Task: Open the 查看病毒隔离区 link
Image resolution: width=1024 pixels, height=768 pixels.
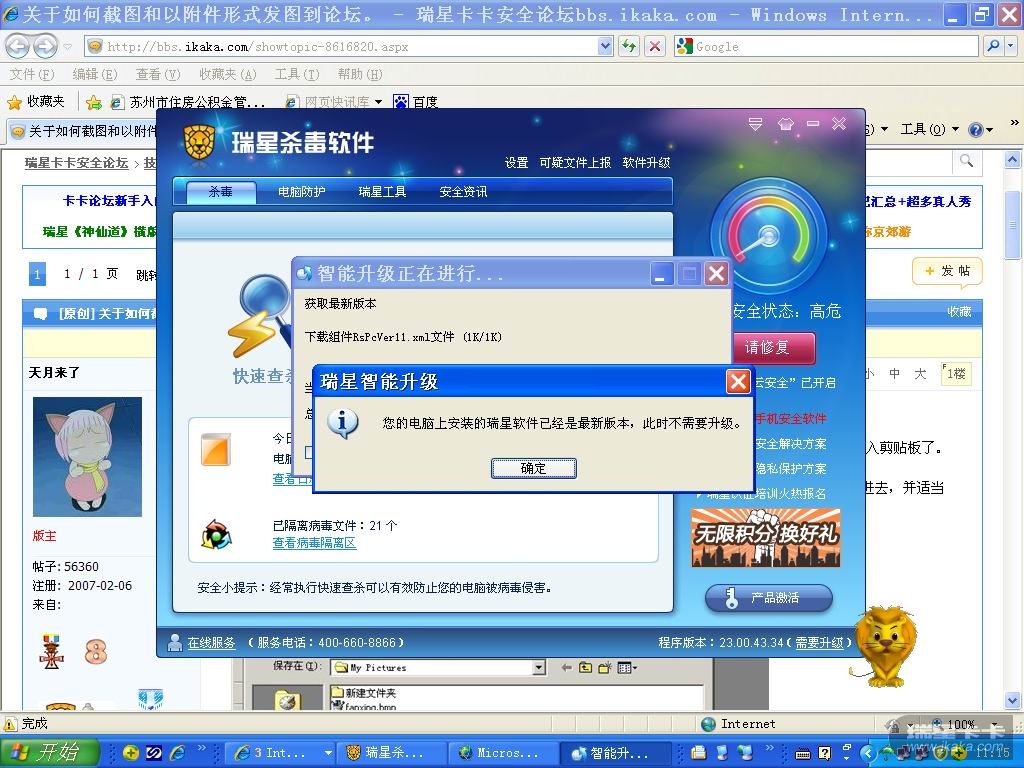Action: (x=314, y=543)
